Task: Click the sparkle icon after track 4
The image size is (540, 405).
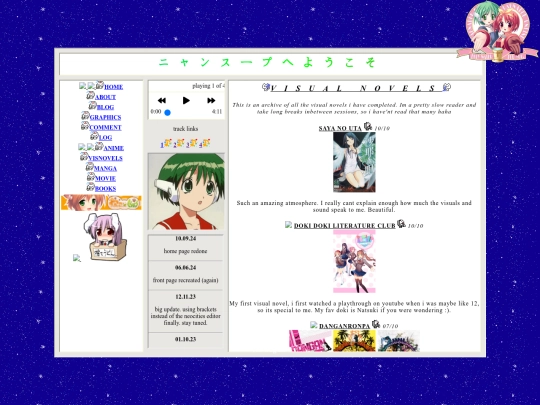Action: click(206, 143)
